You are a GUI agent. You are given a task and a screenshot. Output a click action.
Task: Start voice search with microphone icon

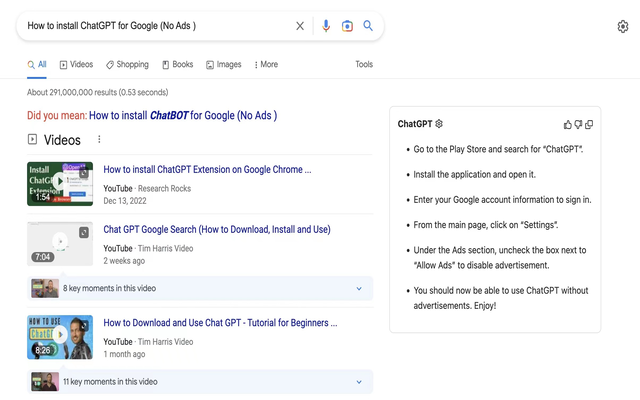coord(326,26)
